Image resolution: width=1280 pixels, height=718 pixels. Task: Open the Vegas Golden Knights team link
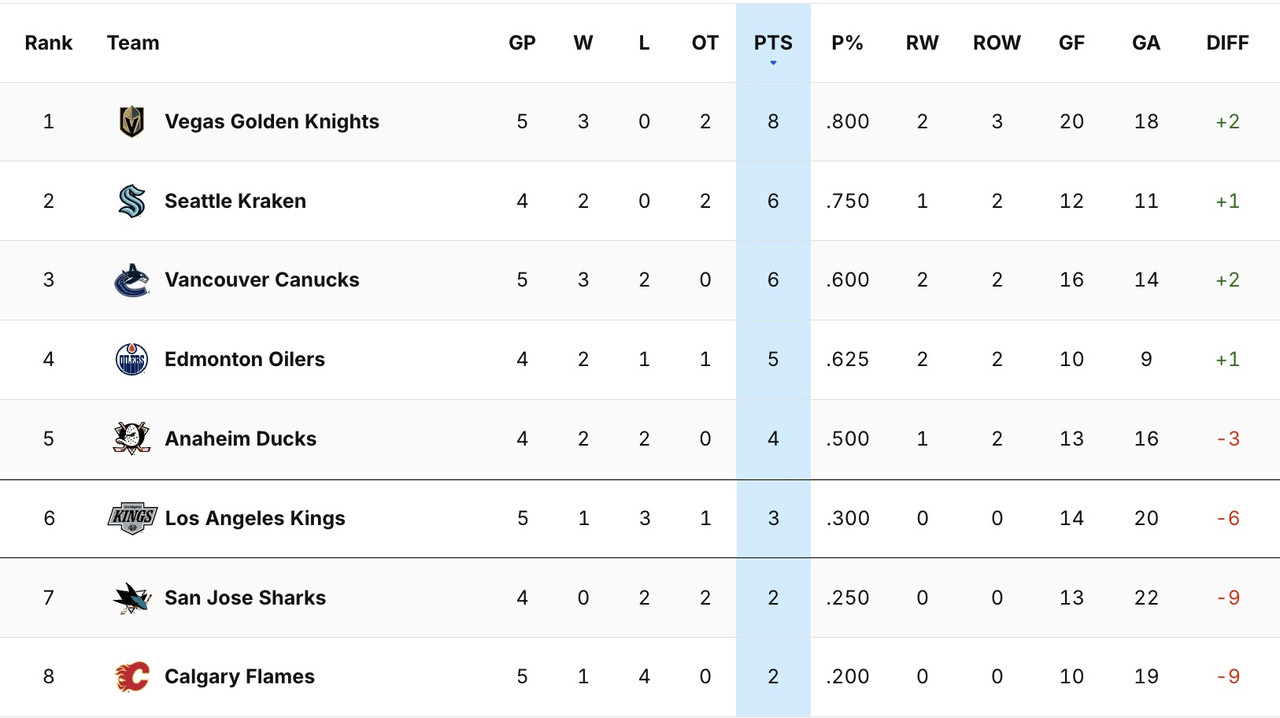coord(271,122)
